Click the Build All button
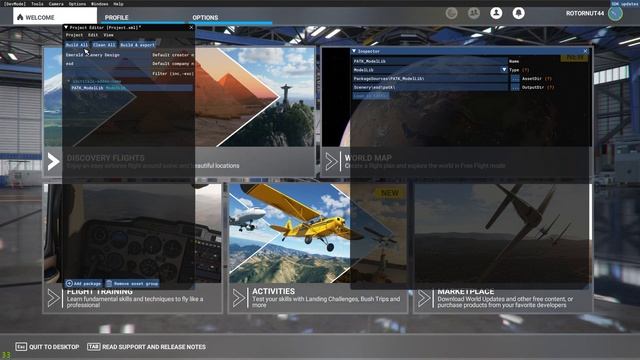The height and width of the screenshot is (360, 640). coord(77,45)
